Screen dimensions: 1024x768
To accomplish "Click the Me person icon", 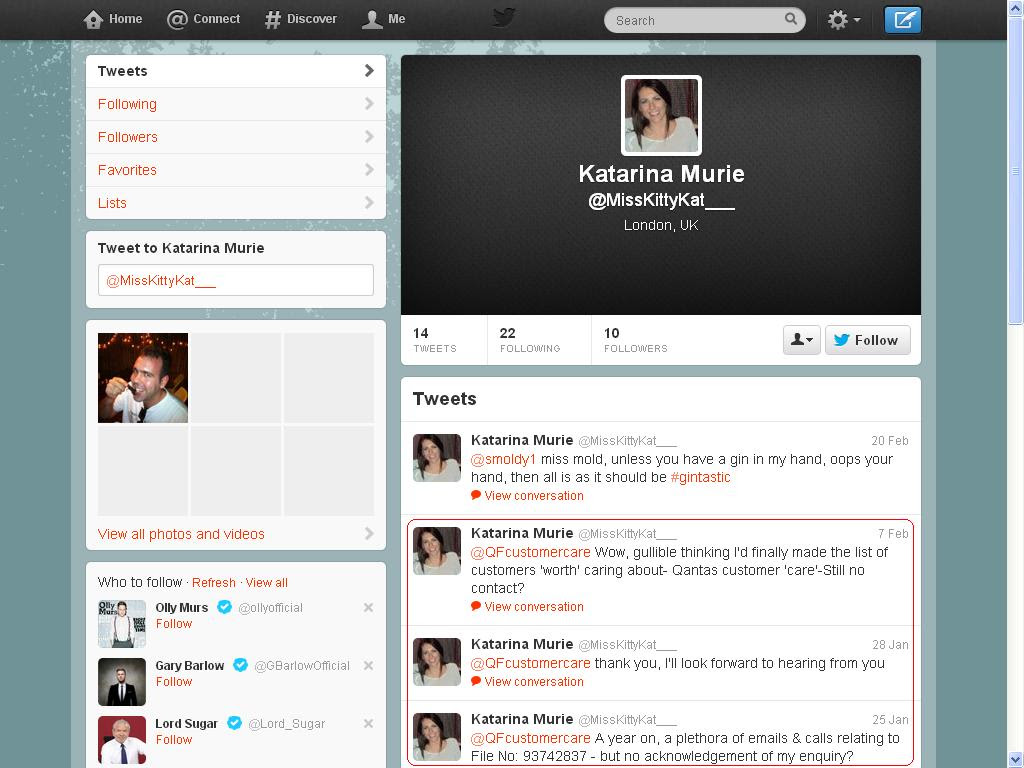I will 372,20.
